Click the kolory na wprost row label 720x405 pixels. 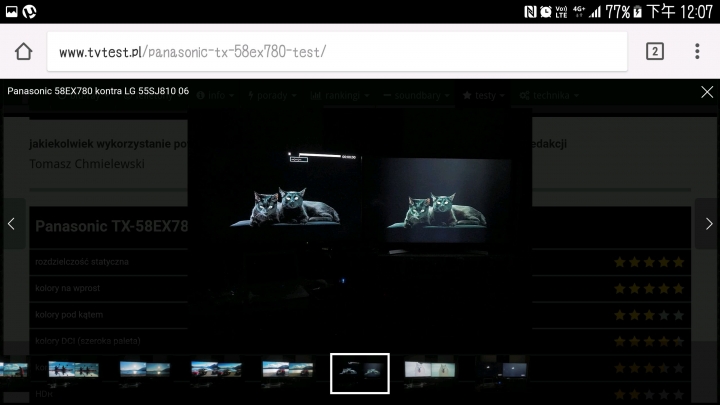click(68, 288)
